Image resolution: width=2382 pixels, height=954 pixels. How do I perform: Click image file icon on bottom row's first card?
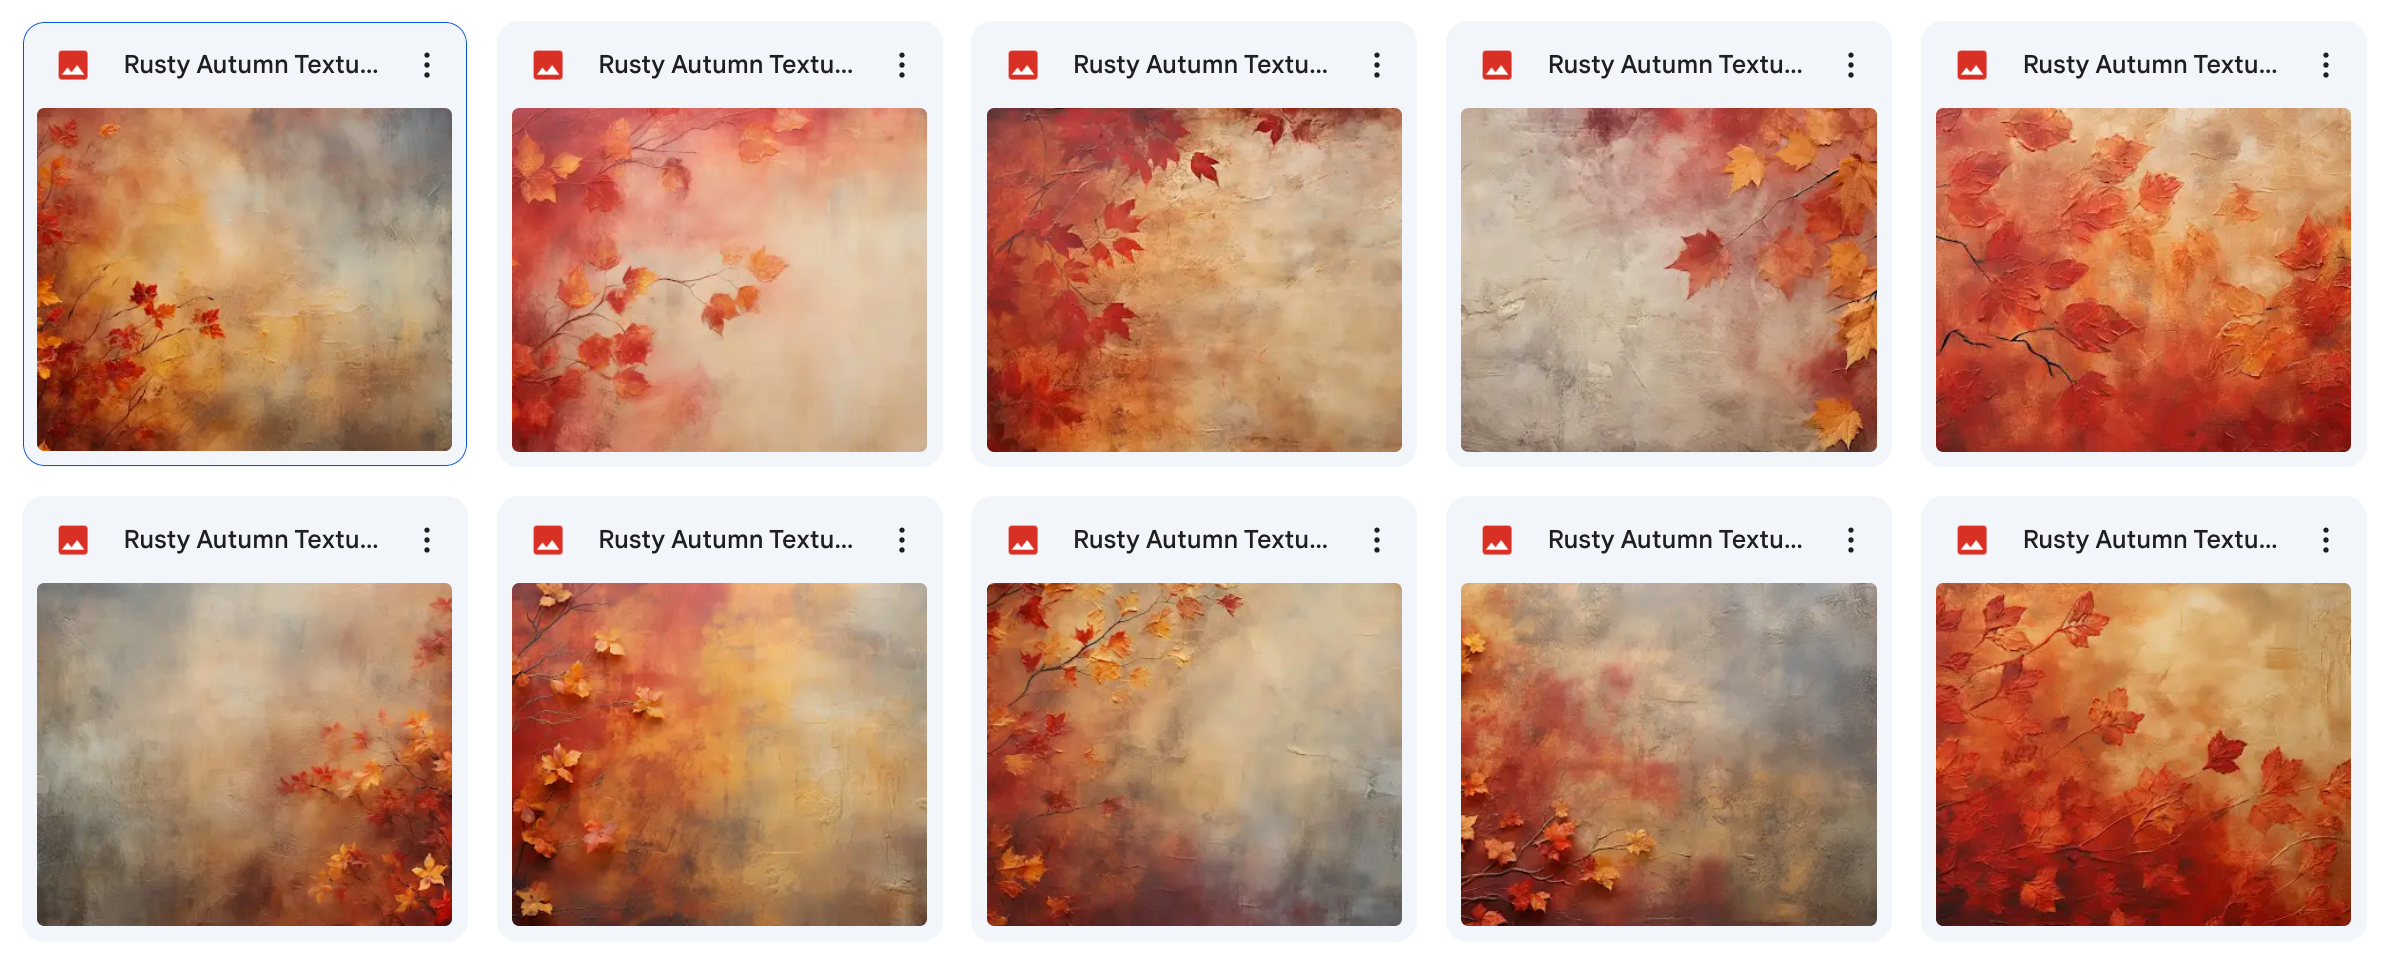point(73,540)
